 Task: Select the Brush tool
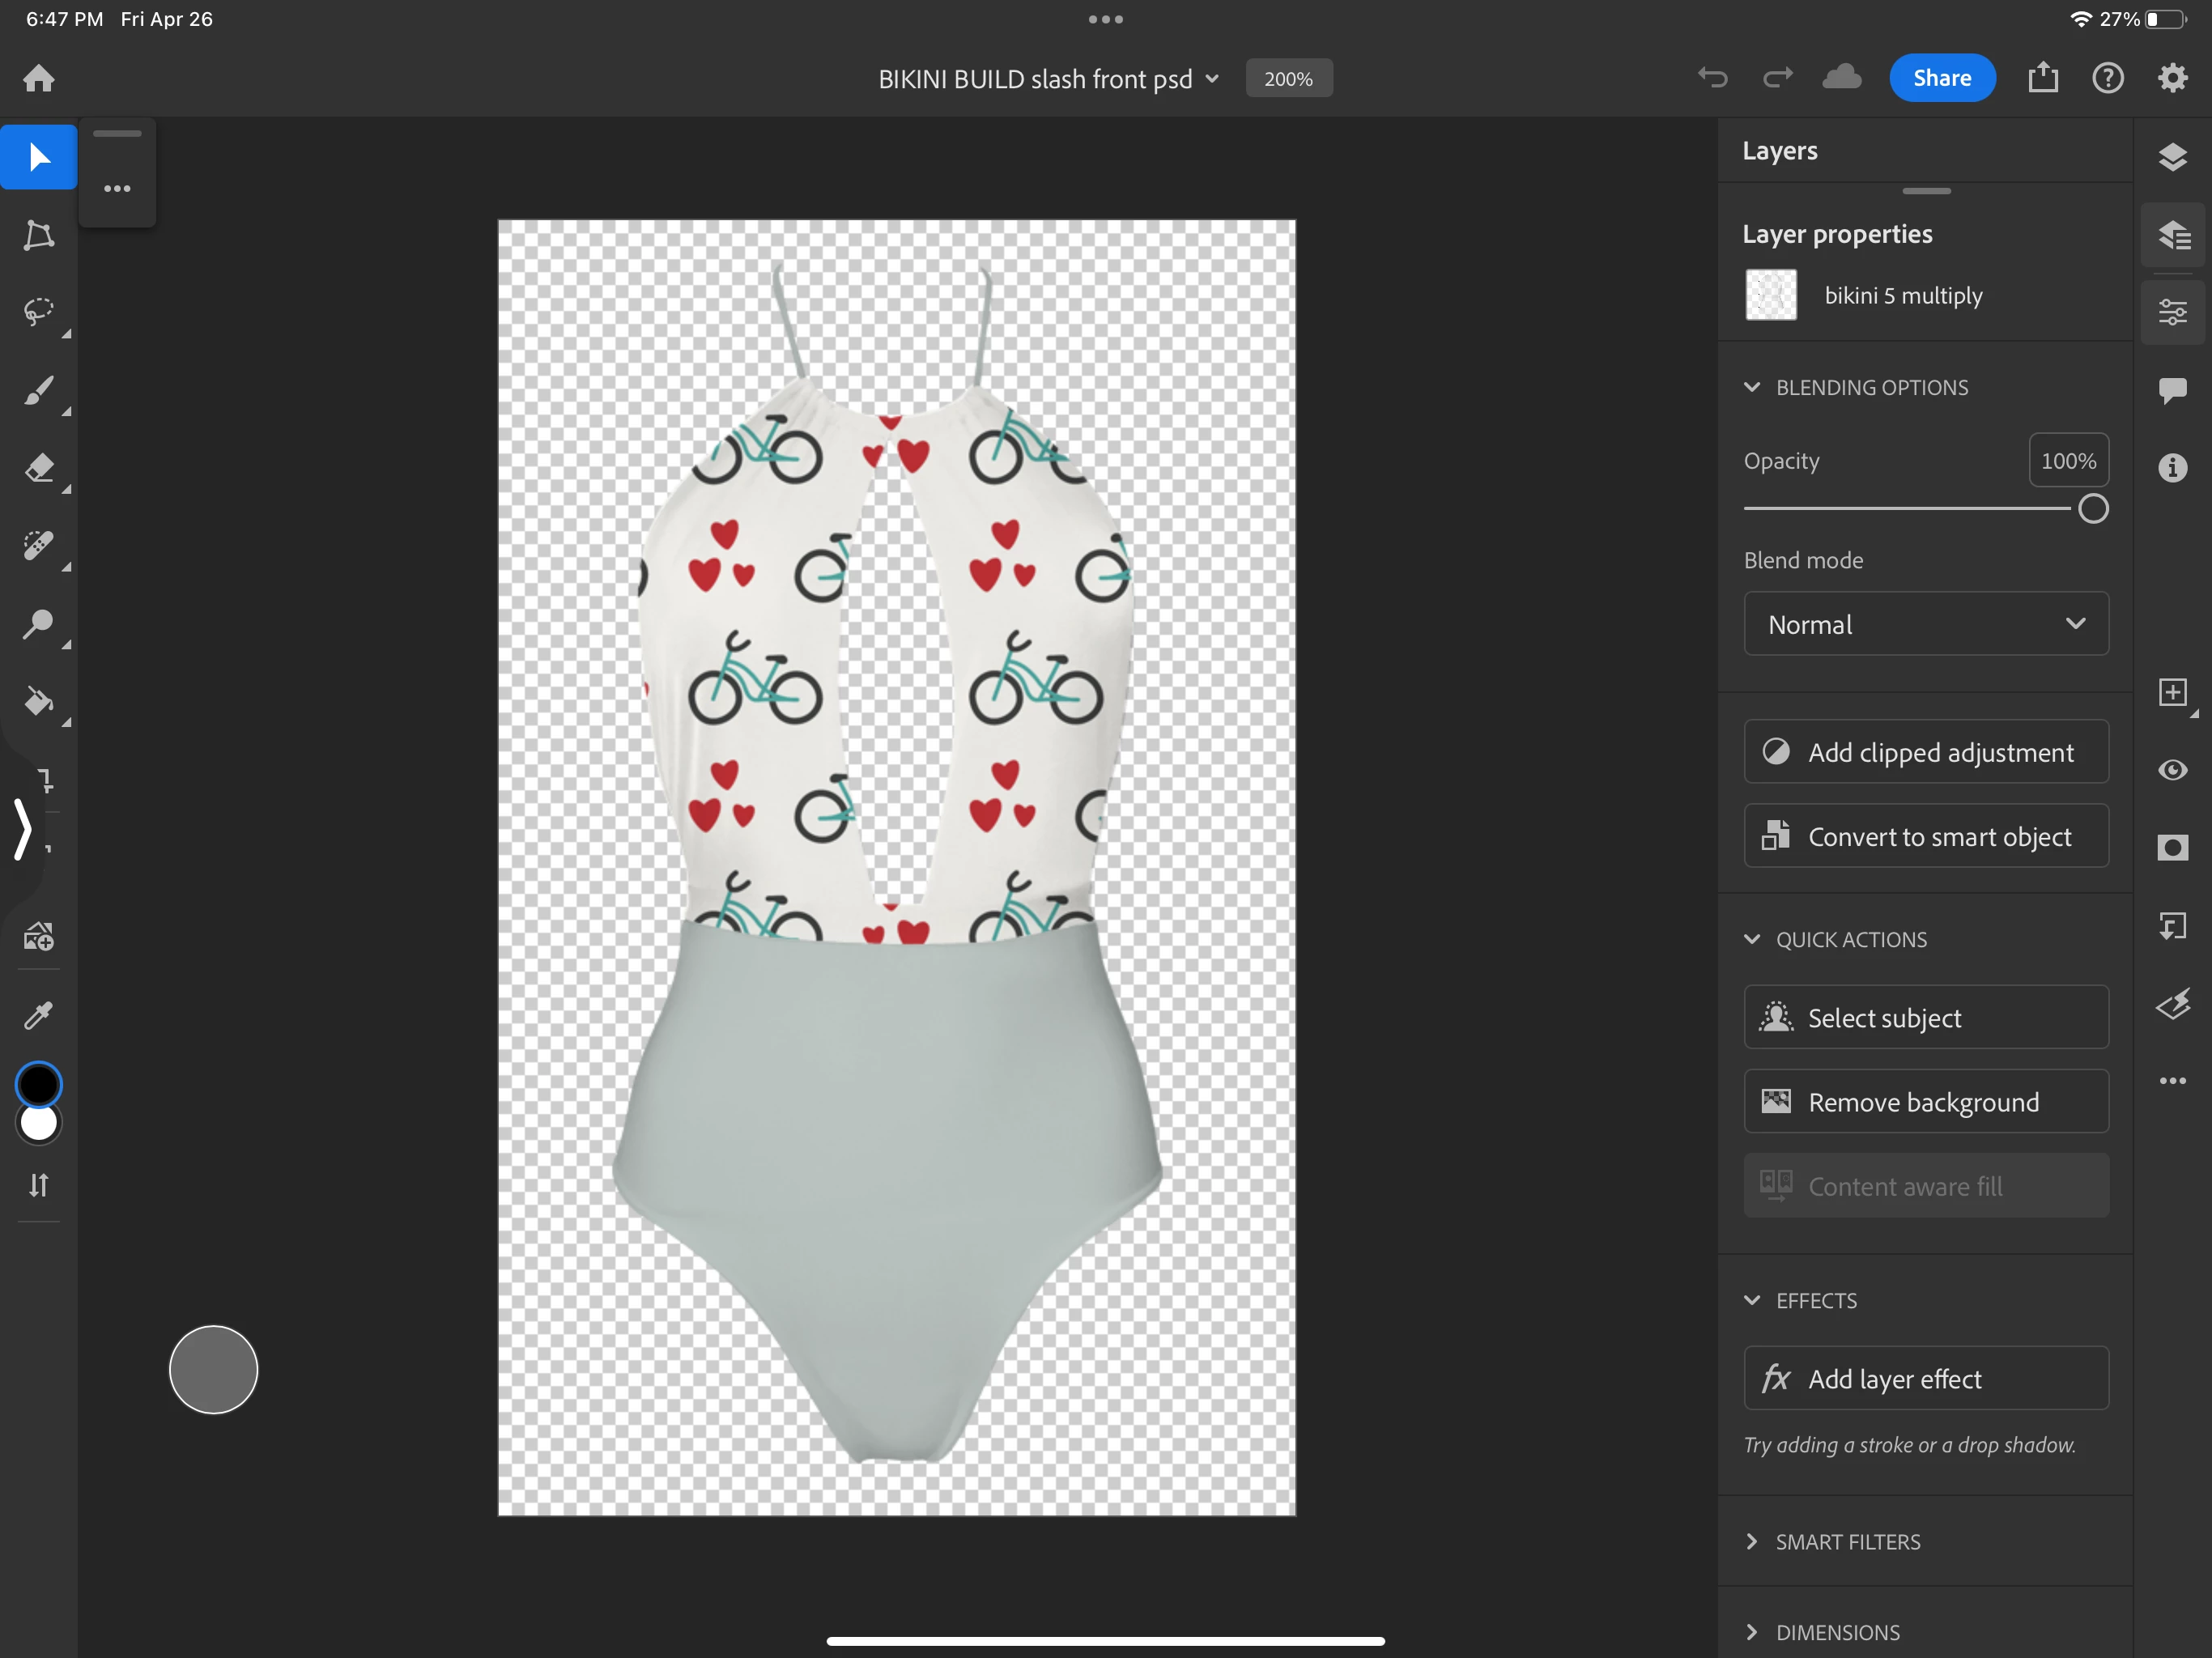(38, 390)
